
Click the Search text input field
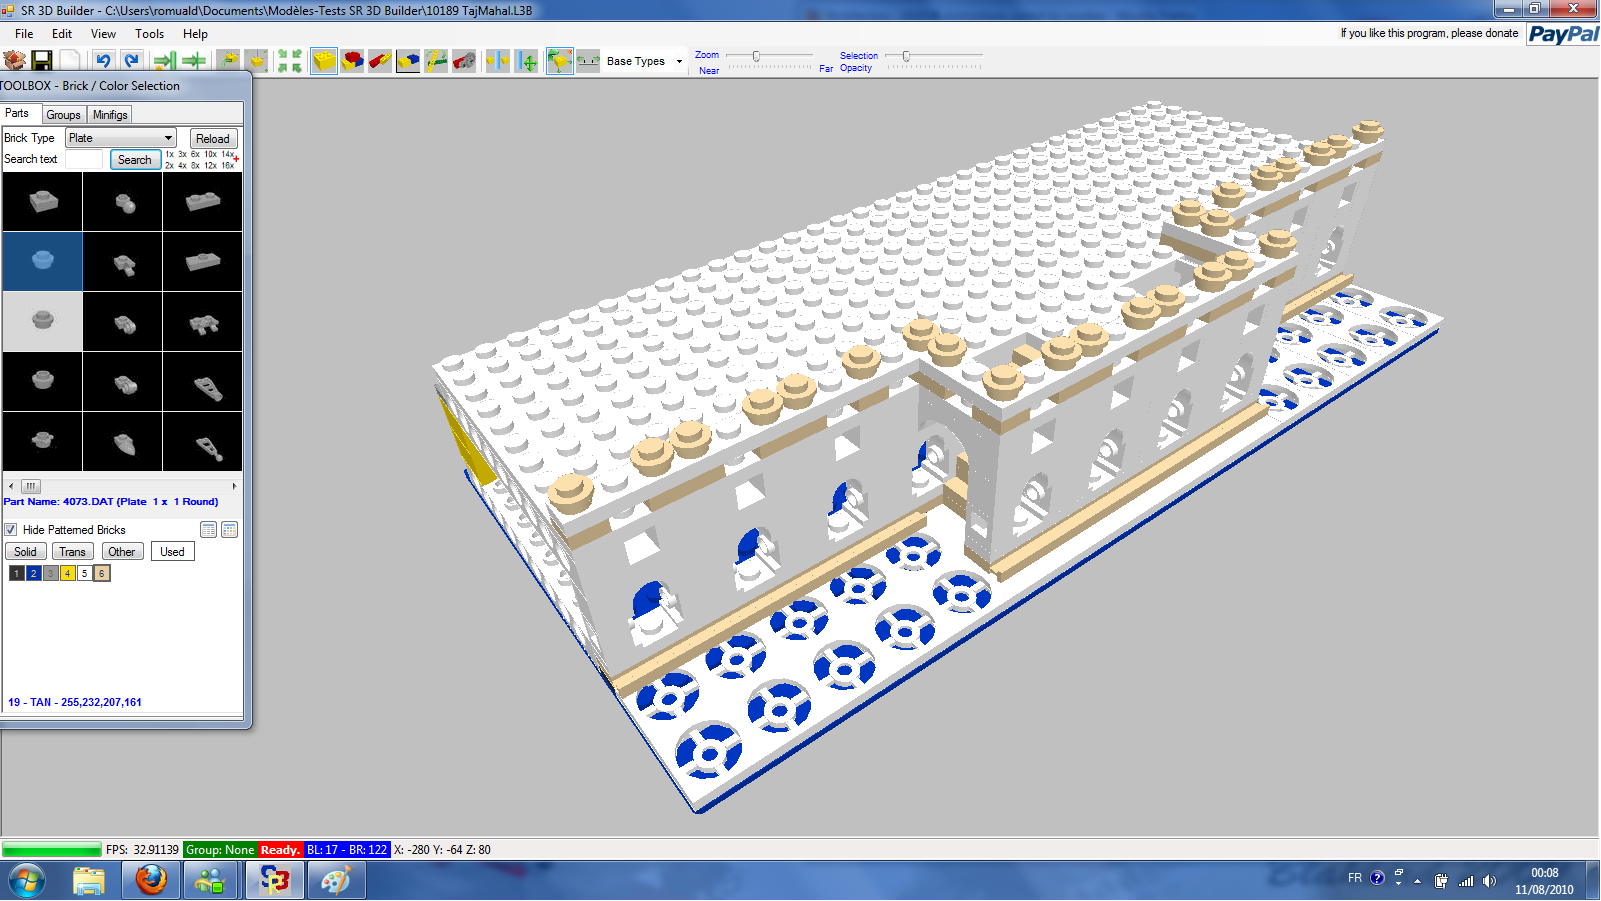84,160
